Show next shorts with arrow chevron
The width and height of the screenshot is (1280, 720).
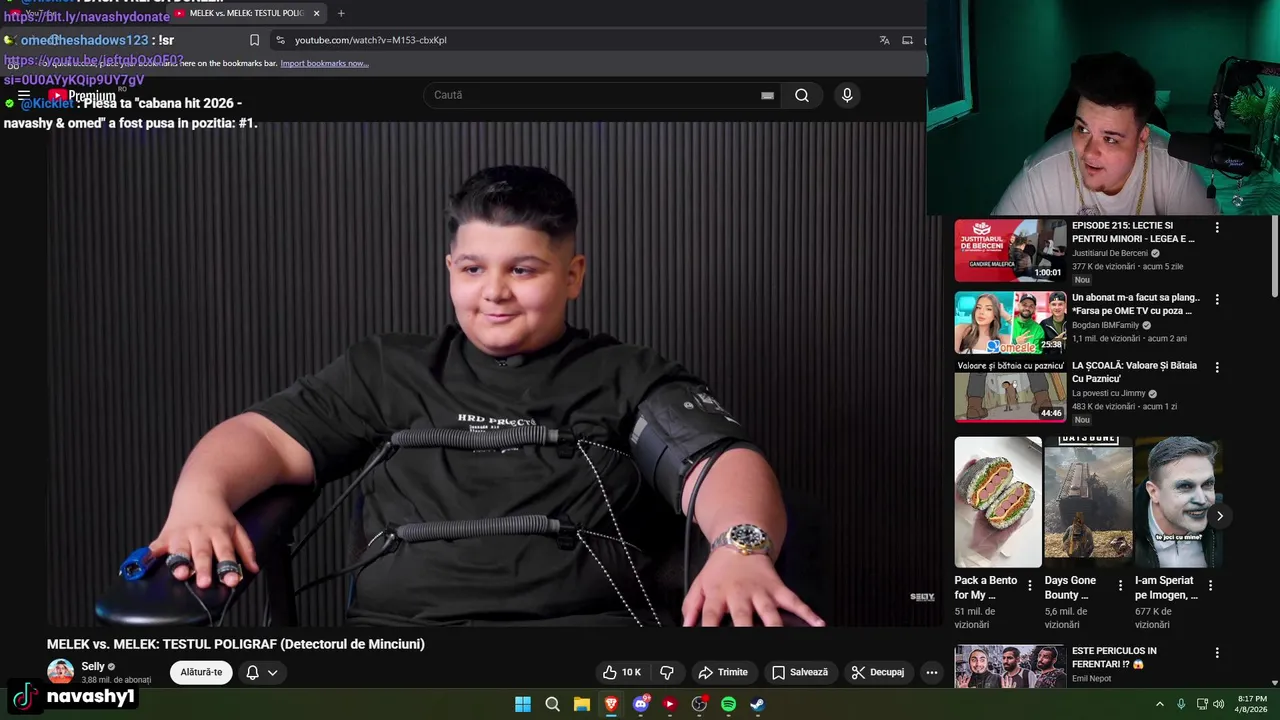1219,516
